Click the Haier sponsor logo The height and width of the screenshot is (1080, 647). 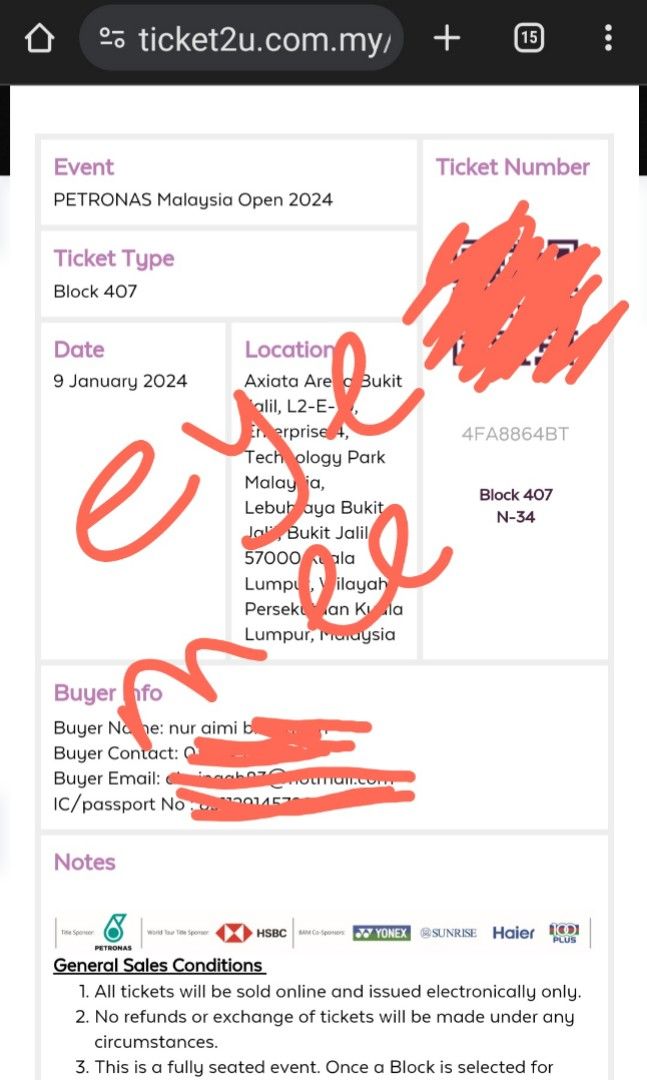(x=513, y=933)
